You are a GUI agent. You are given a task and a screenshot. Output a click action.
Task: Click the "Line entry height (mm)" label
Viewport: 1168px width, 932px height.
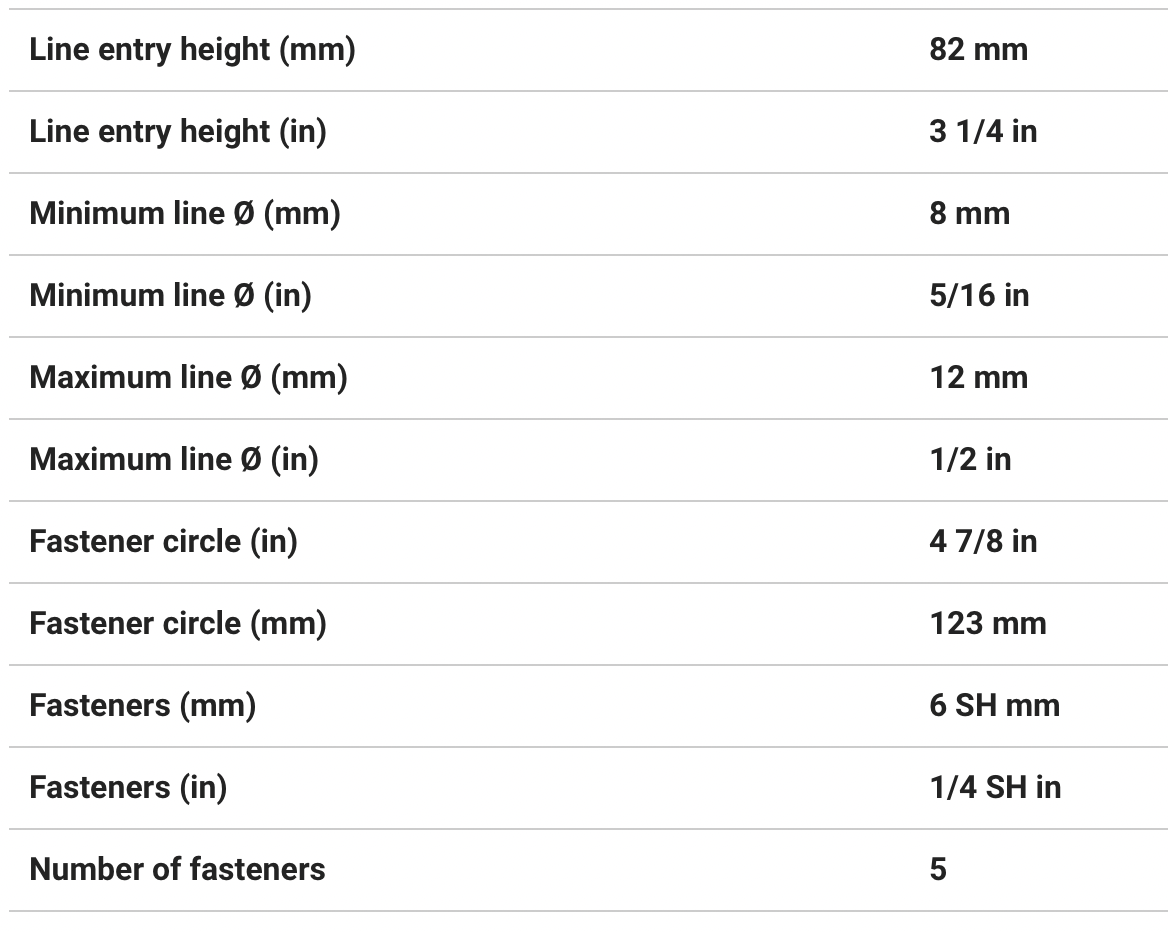coord(192,50)
